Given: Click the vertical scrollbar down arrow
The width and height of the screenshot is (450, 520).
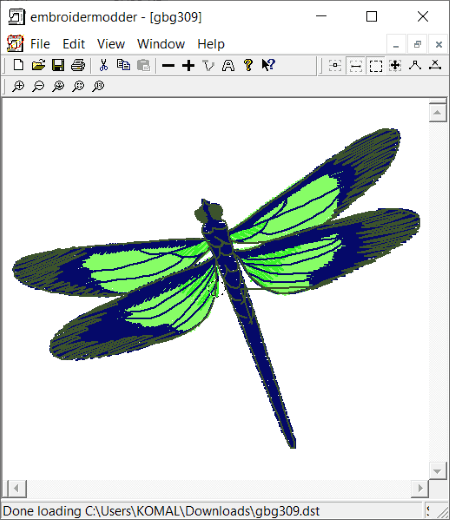Looking at the screenshot, I should (x=437, y=471).
